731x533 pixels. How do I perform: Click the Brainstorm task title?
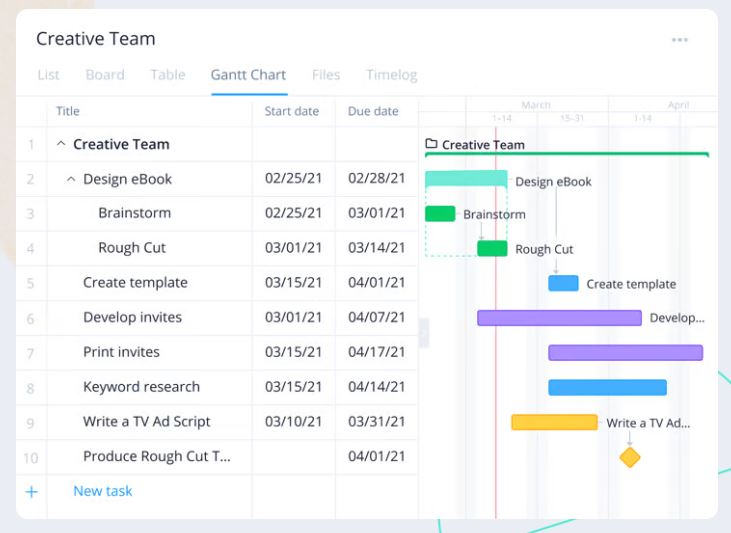tap(134, 213)
